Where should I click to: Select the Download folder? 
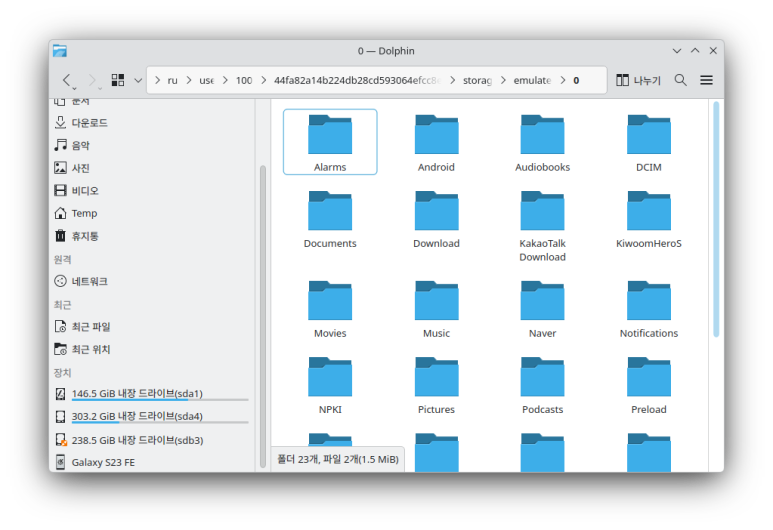(436, 218)
